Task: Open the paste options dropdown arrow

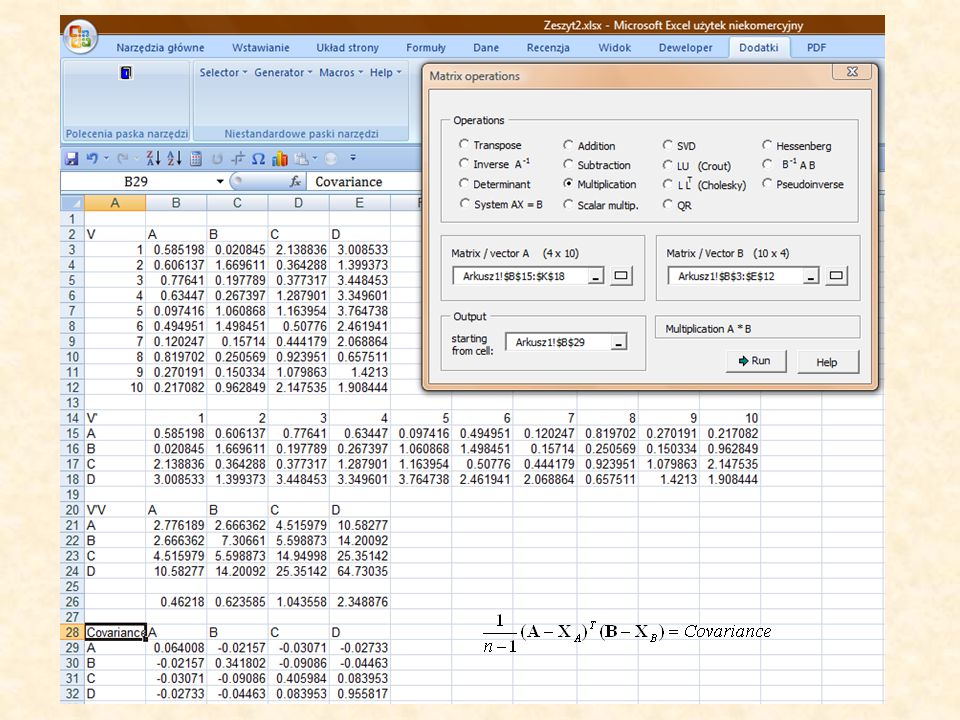Action: point(314,159)
